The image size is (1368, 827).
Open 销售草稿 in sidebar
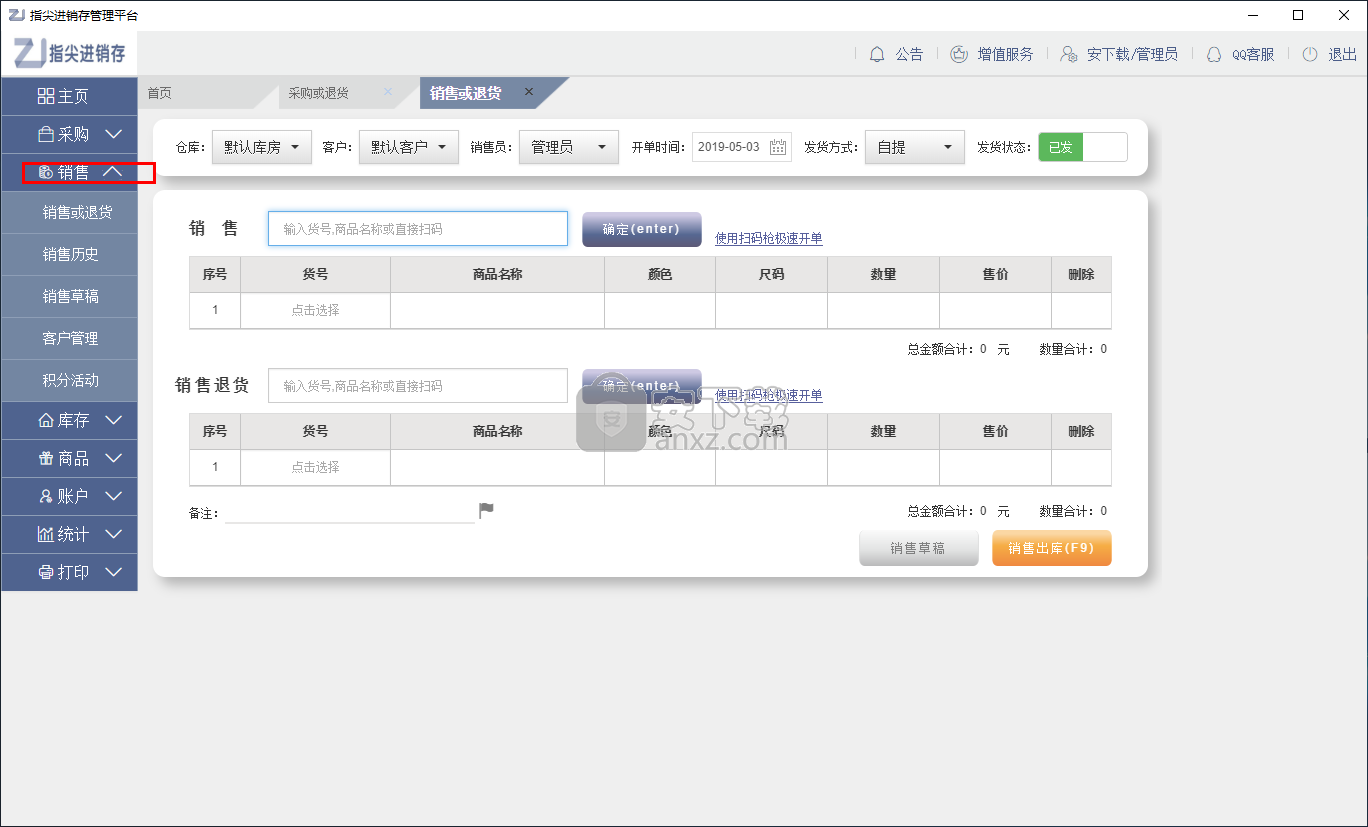click(x=70, y=296)
